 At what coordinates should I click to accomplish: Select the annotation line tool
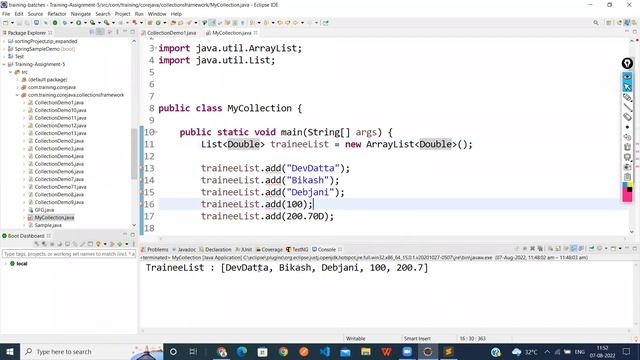(x=627, y=107)
